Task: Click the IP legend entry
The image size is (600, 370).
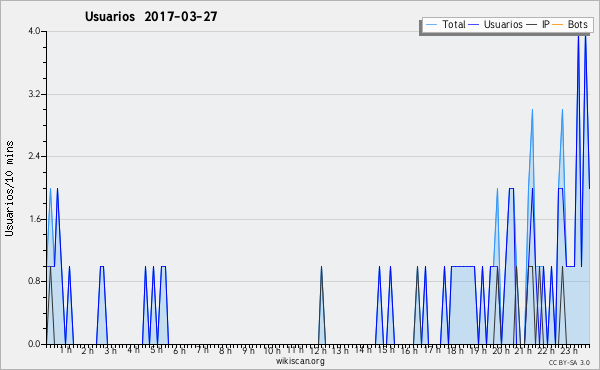Action: pyautogui.click(x=538, y=24)
